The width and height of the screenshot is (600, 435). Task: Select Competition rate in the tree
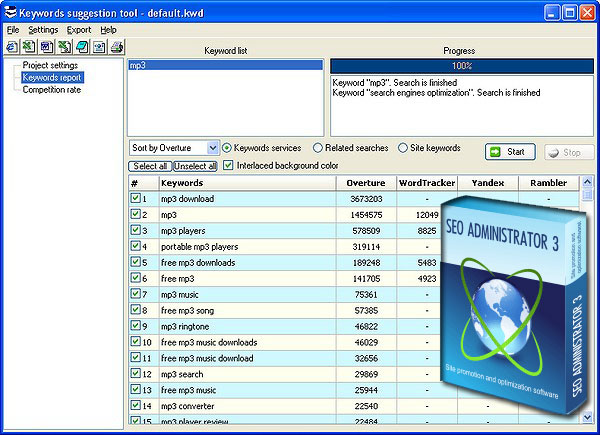(52, 90)
